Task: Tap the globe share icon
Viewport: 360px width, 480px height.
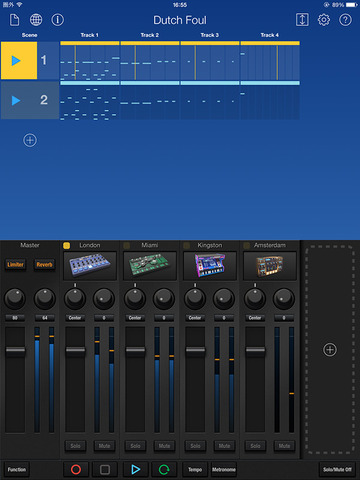Action: [x=36, y=20]
